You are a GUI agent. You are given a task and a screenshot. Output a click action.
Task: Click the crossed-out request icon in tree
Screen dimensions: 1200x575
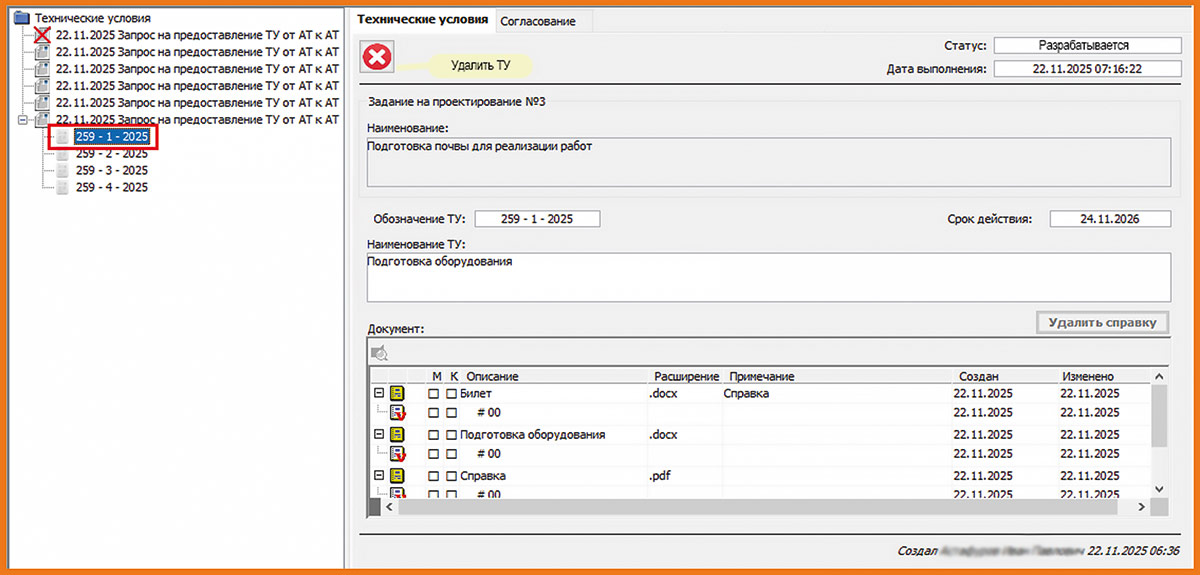point(42,35)
